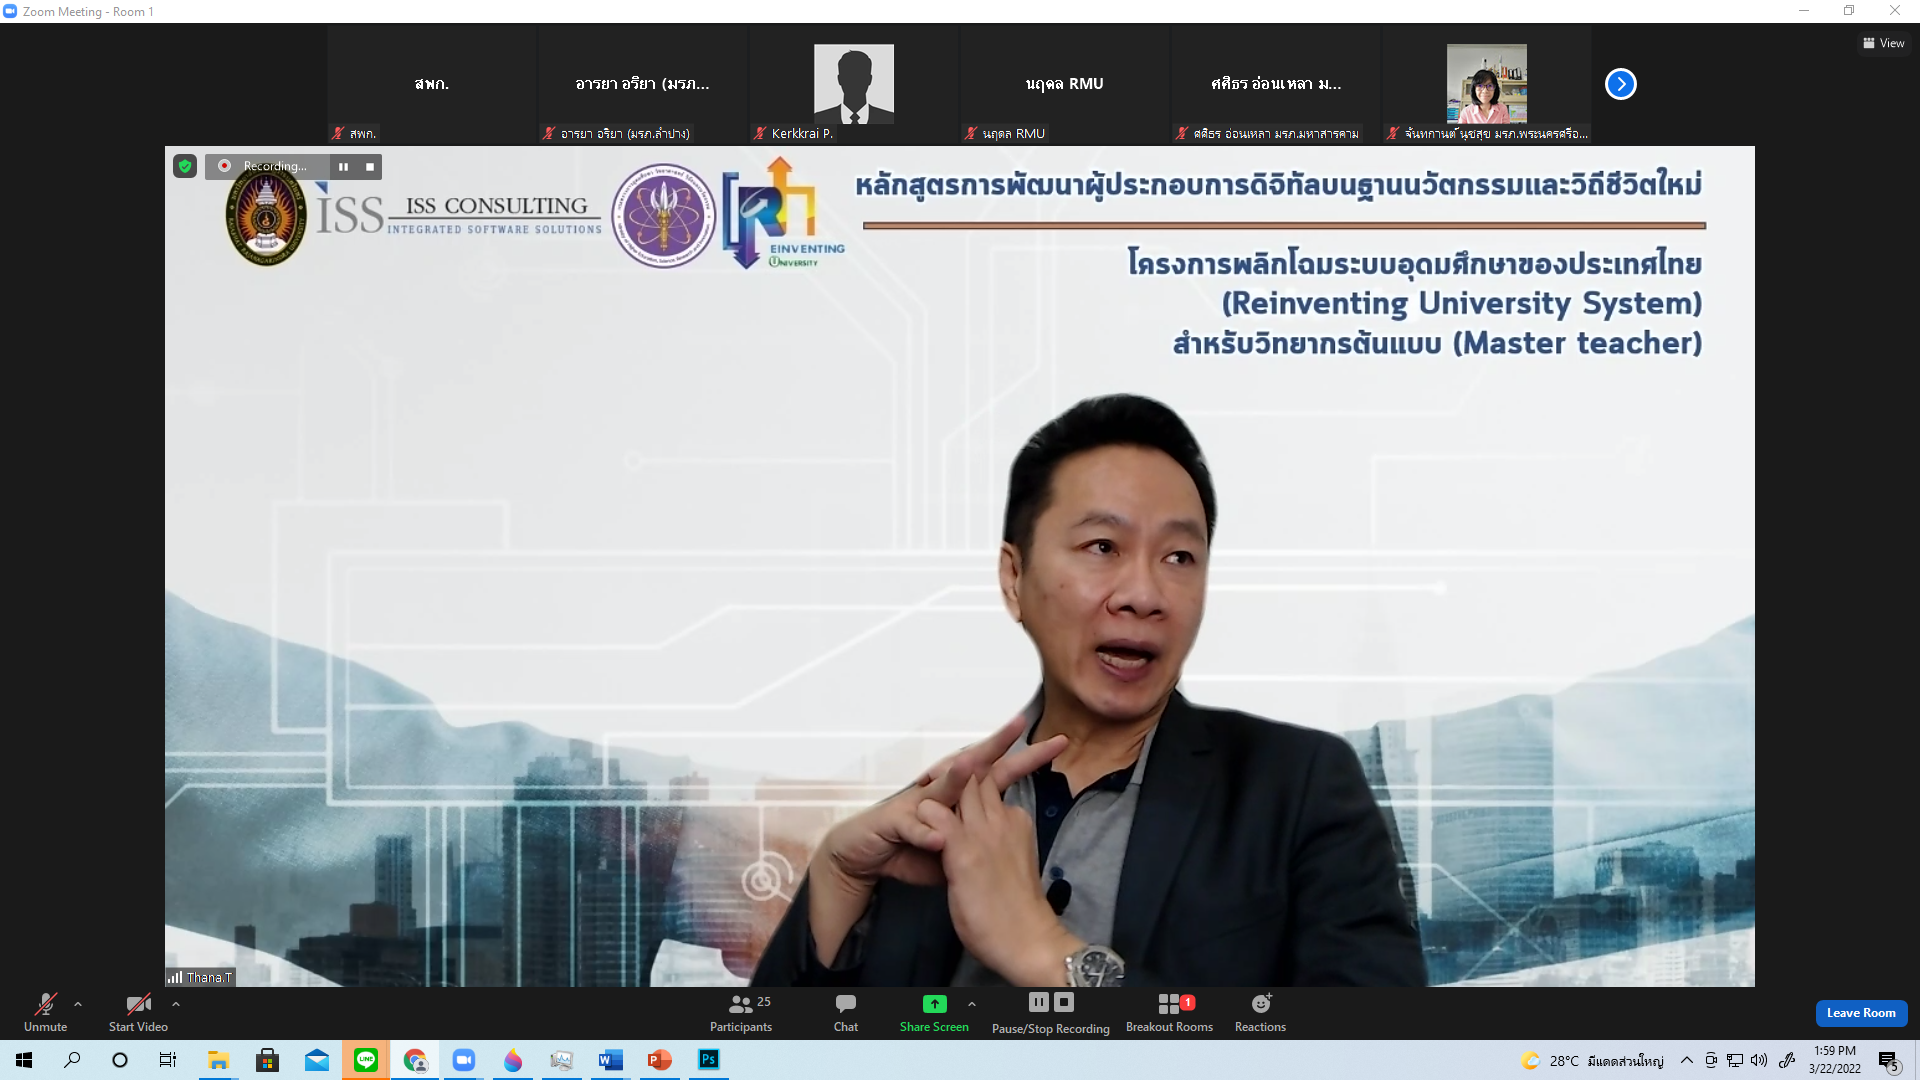Open video options caret next to Start Video
The height and width of the screenshot is (1080, 1920).
point(176,1004)
